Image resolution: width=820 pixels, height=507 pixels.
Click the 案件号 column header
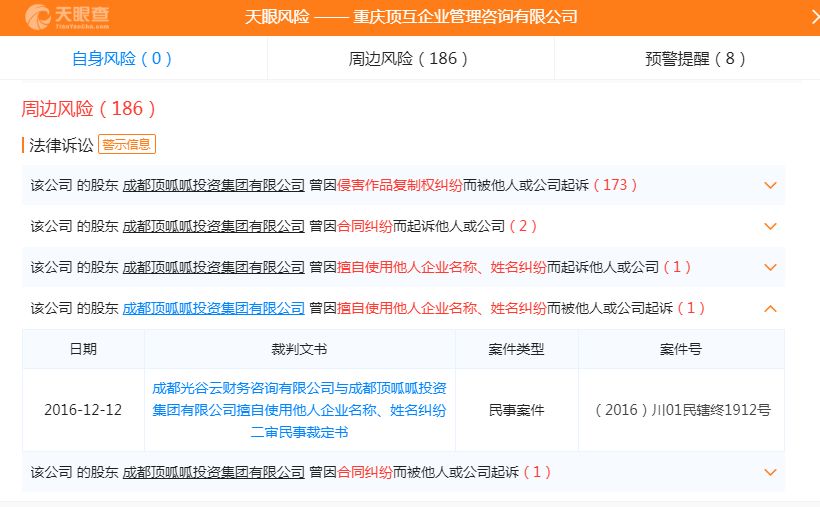[x=681, y=349]
